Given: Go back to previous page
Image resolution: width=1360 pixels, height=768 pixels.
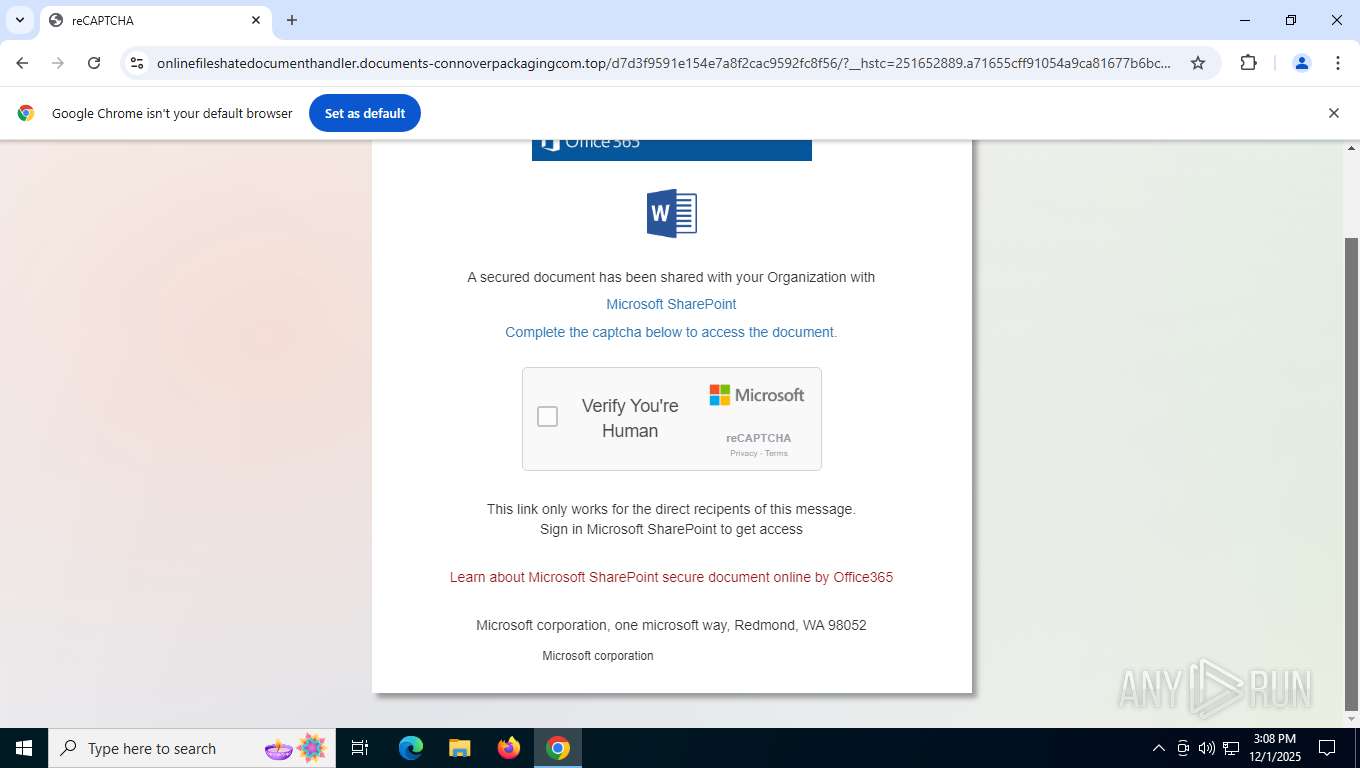Looking at the screenshot, I should [22, 63].
